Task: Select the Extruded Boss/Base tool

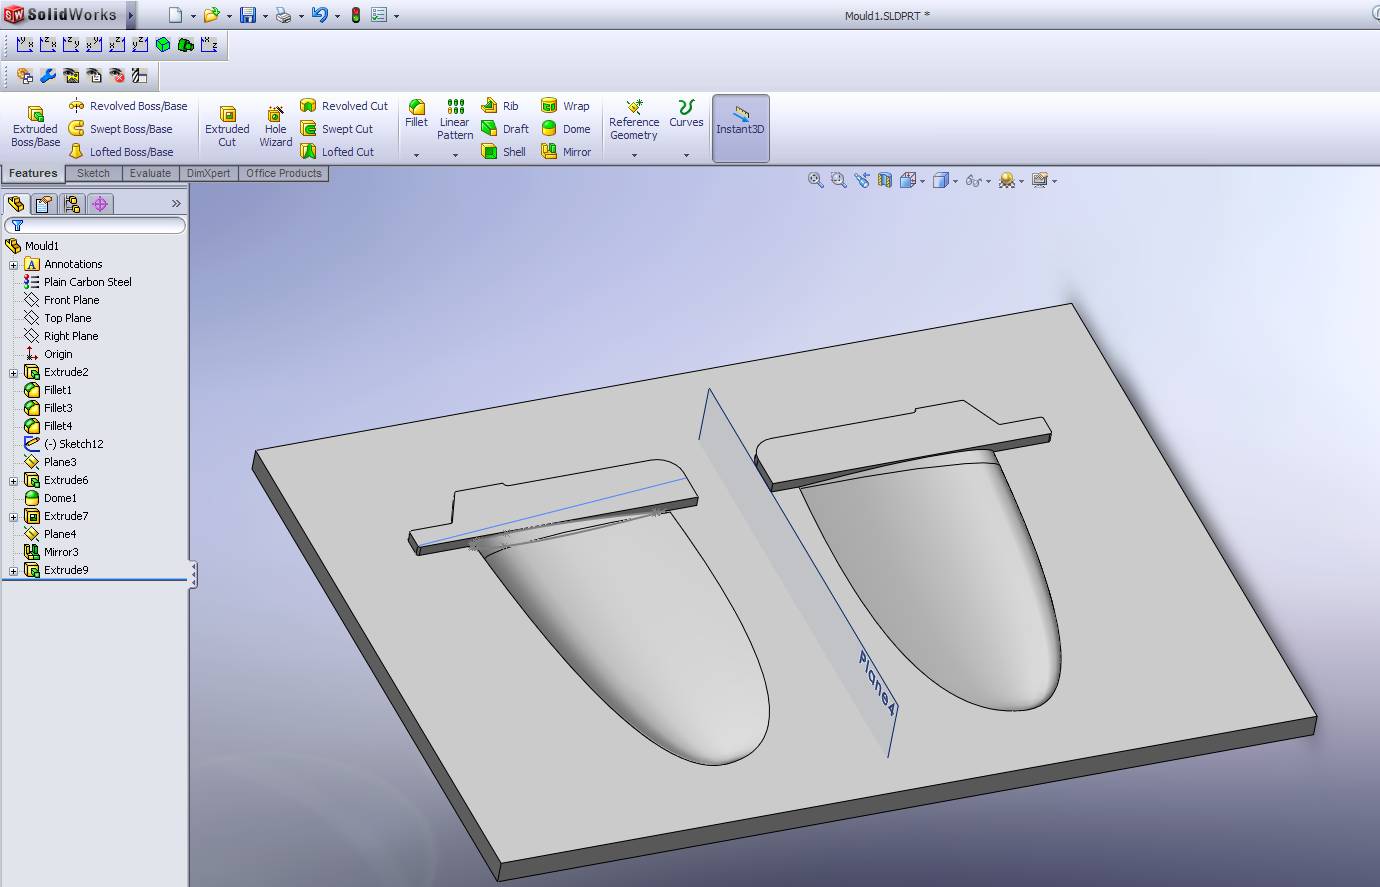Action: 35,127
